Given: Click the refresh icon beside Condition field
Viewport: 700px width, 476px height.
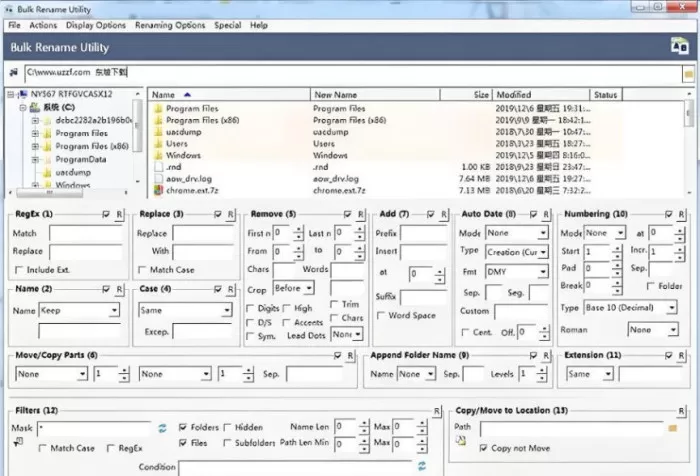Looking at the screenshot, I should tap(422, 466).
